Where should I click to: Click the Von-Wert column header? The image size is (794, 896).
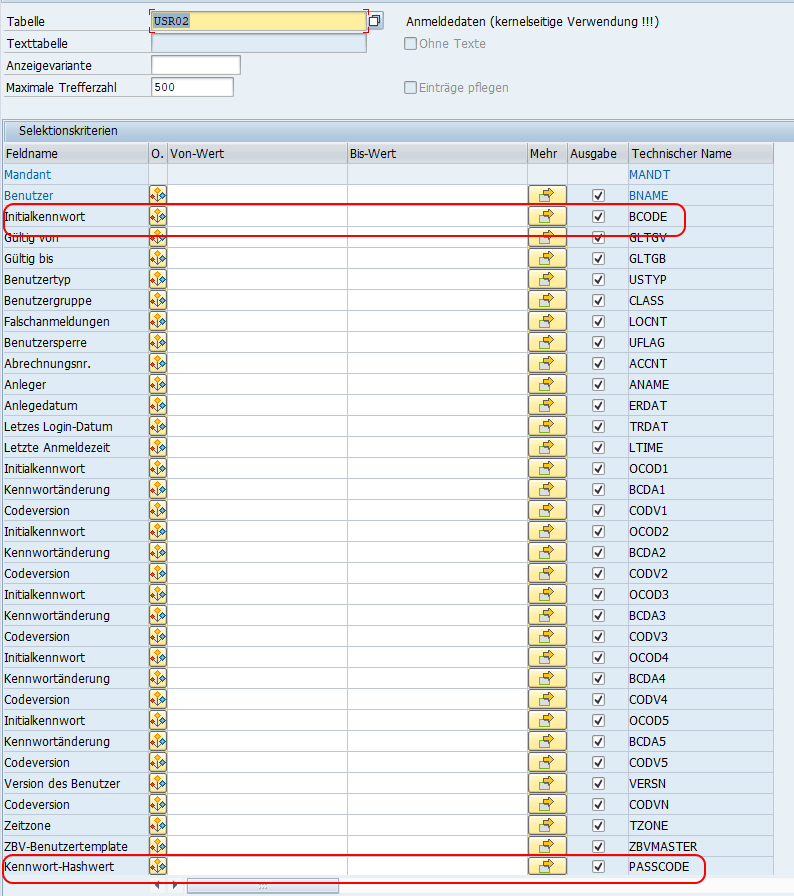pos(257,154)
